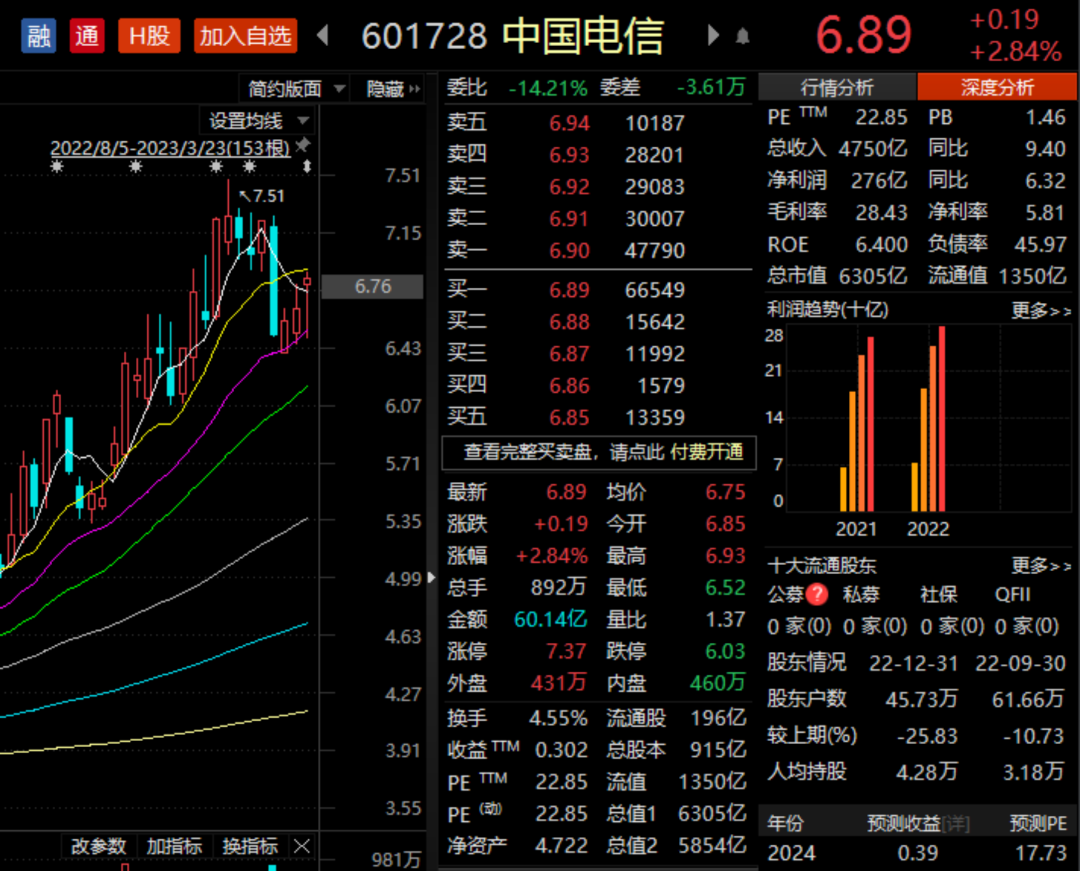Image resolution: width=1080 pixels, height=871 pixels.
Task: Click 卖五 price 6.94
Action: tap(569, 123)
